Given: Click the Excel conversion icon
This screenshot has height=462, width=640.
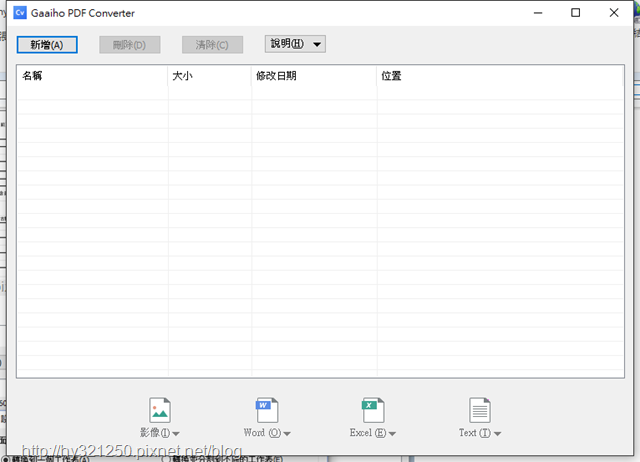Looking at the screenshot, I should [x=373, y=410].
